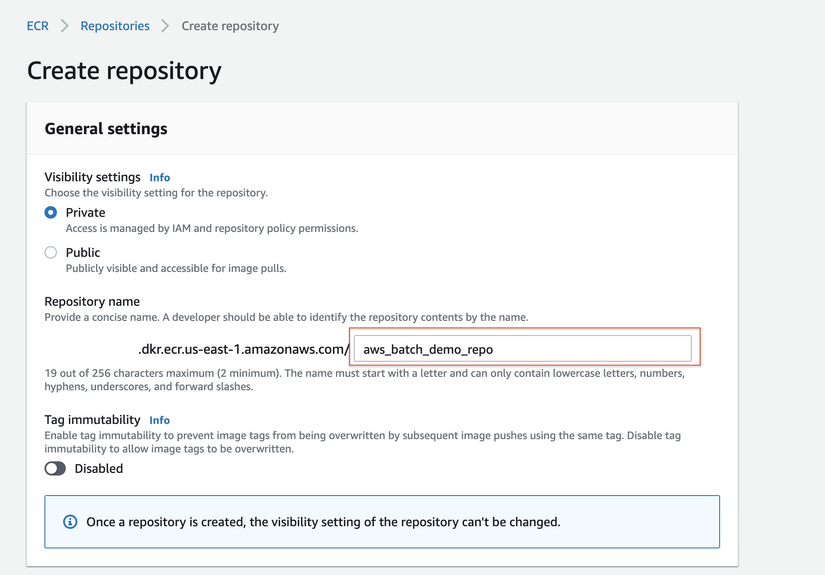Click the Create repository breadcrumb item
The image size is (825, 575).
click(230, 26)
